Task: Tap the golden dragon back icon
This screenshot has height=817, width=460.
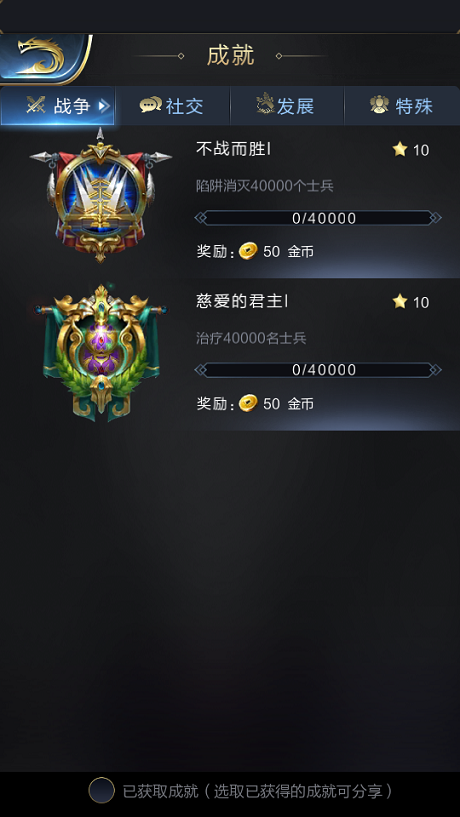Action: [x=42, y=56]
